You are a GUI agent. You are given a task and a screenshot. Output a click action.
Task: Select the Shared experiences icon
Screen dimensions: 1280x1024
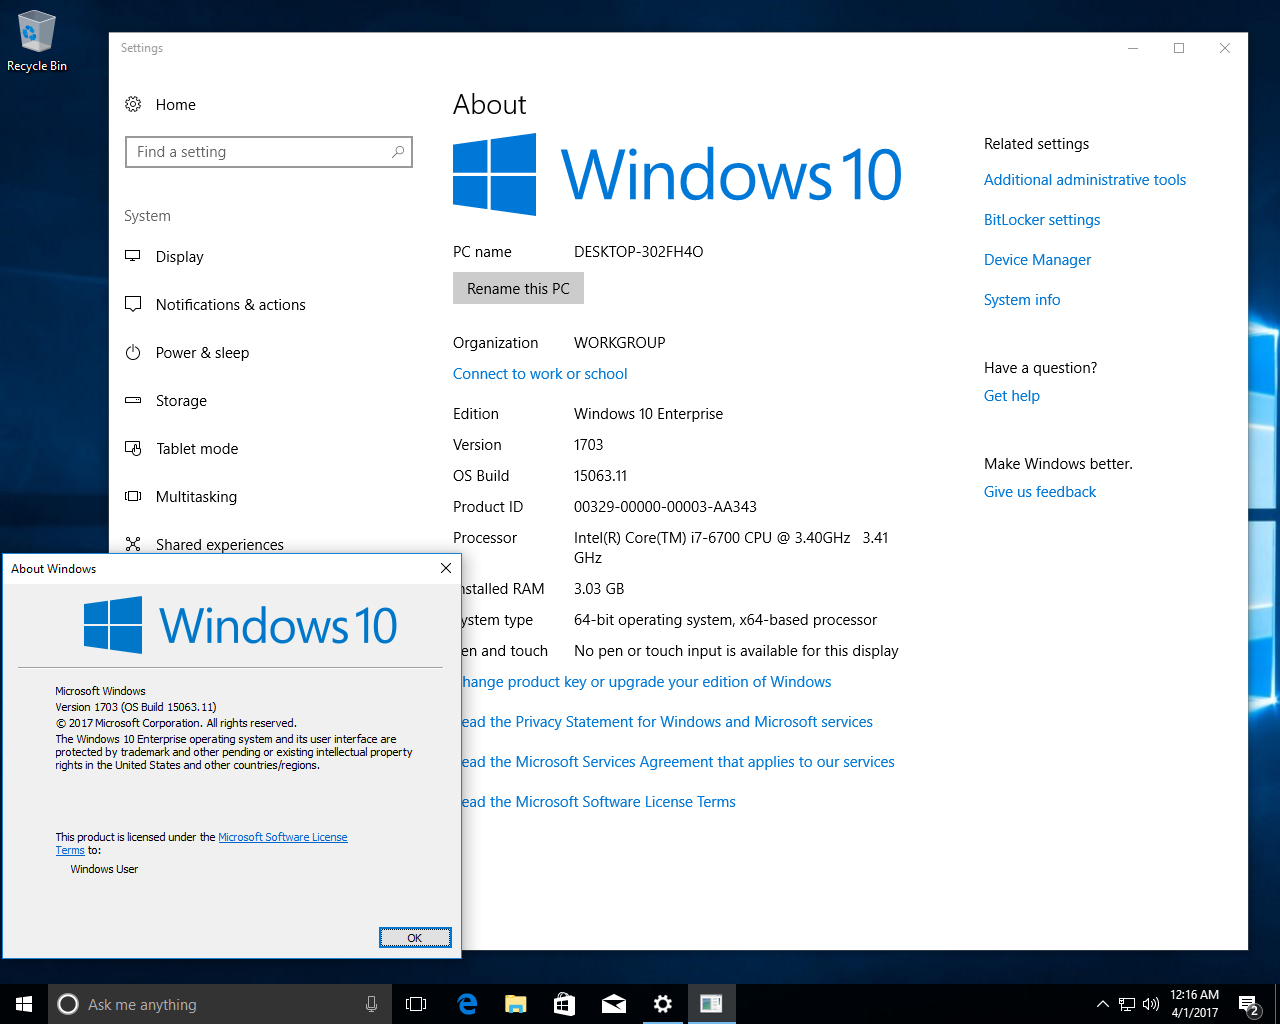click(133, 544)
